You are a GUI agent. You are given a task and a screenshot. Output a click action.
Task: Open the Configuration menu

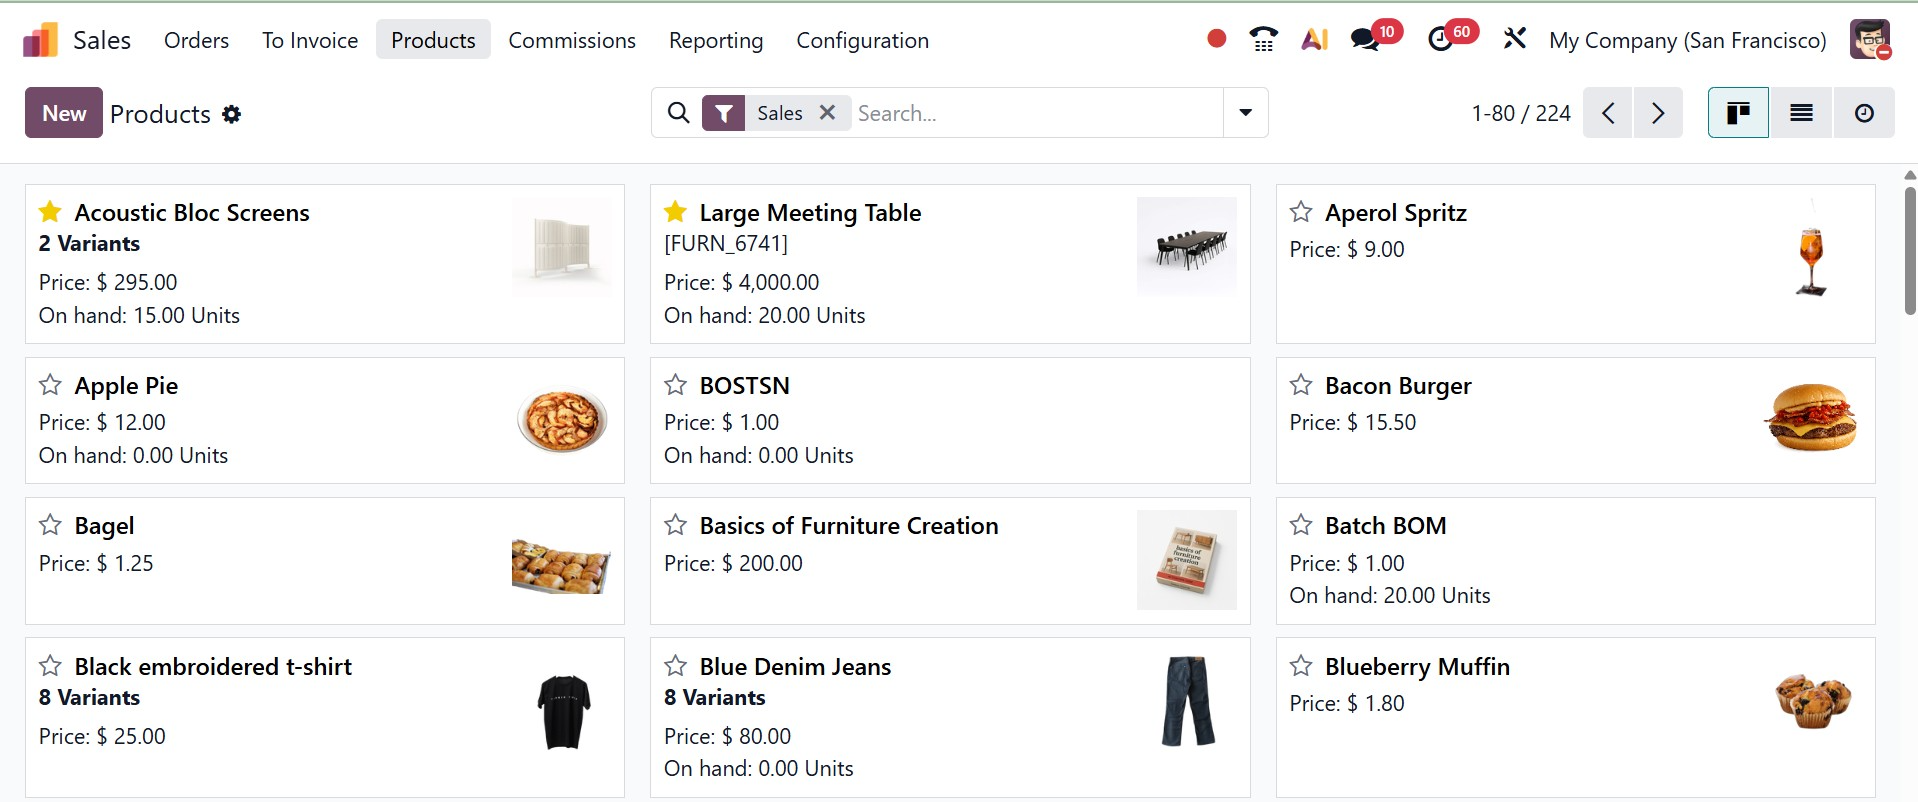[862, 40]
